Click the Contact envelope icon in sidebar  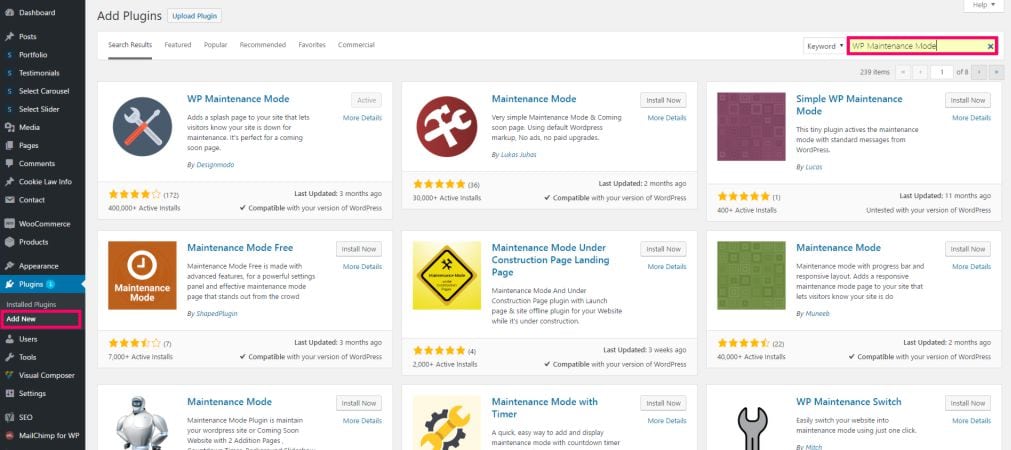tap(9, 200)
